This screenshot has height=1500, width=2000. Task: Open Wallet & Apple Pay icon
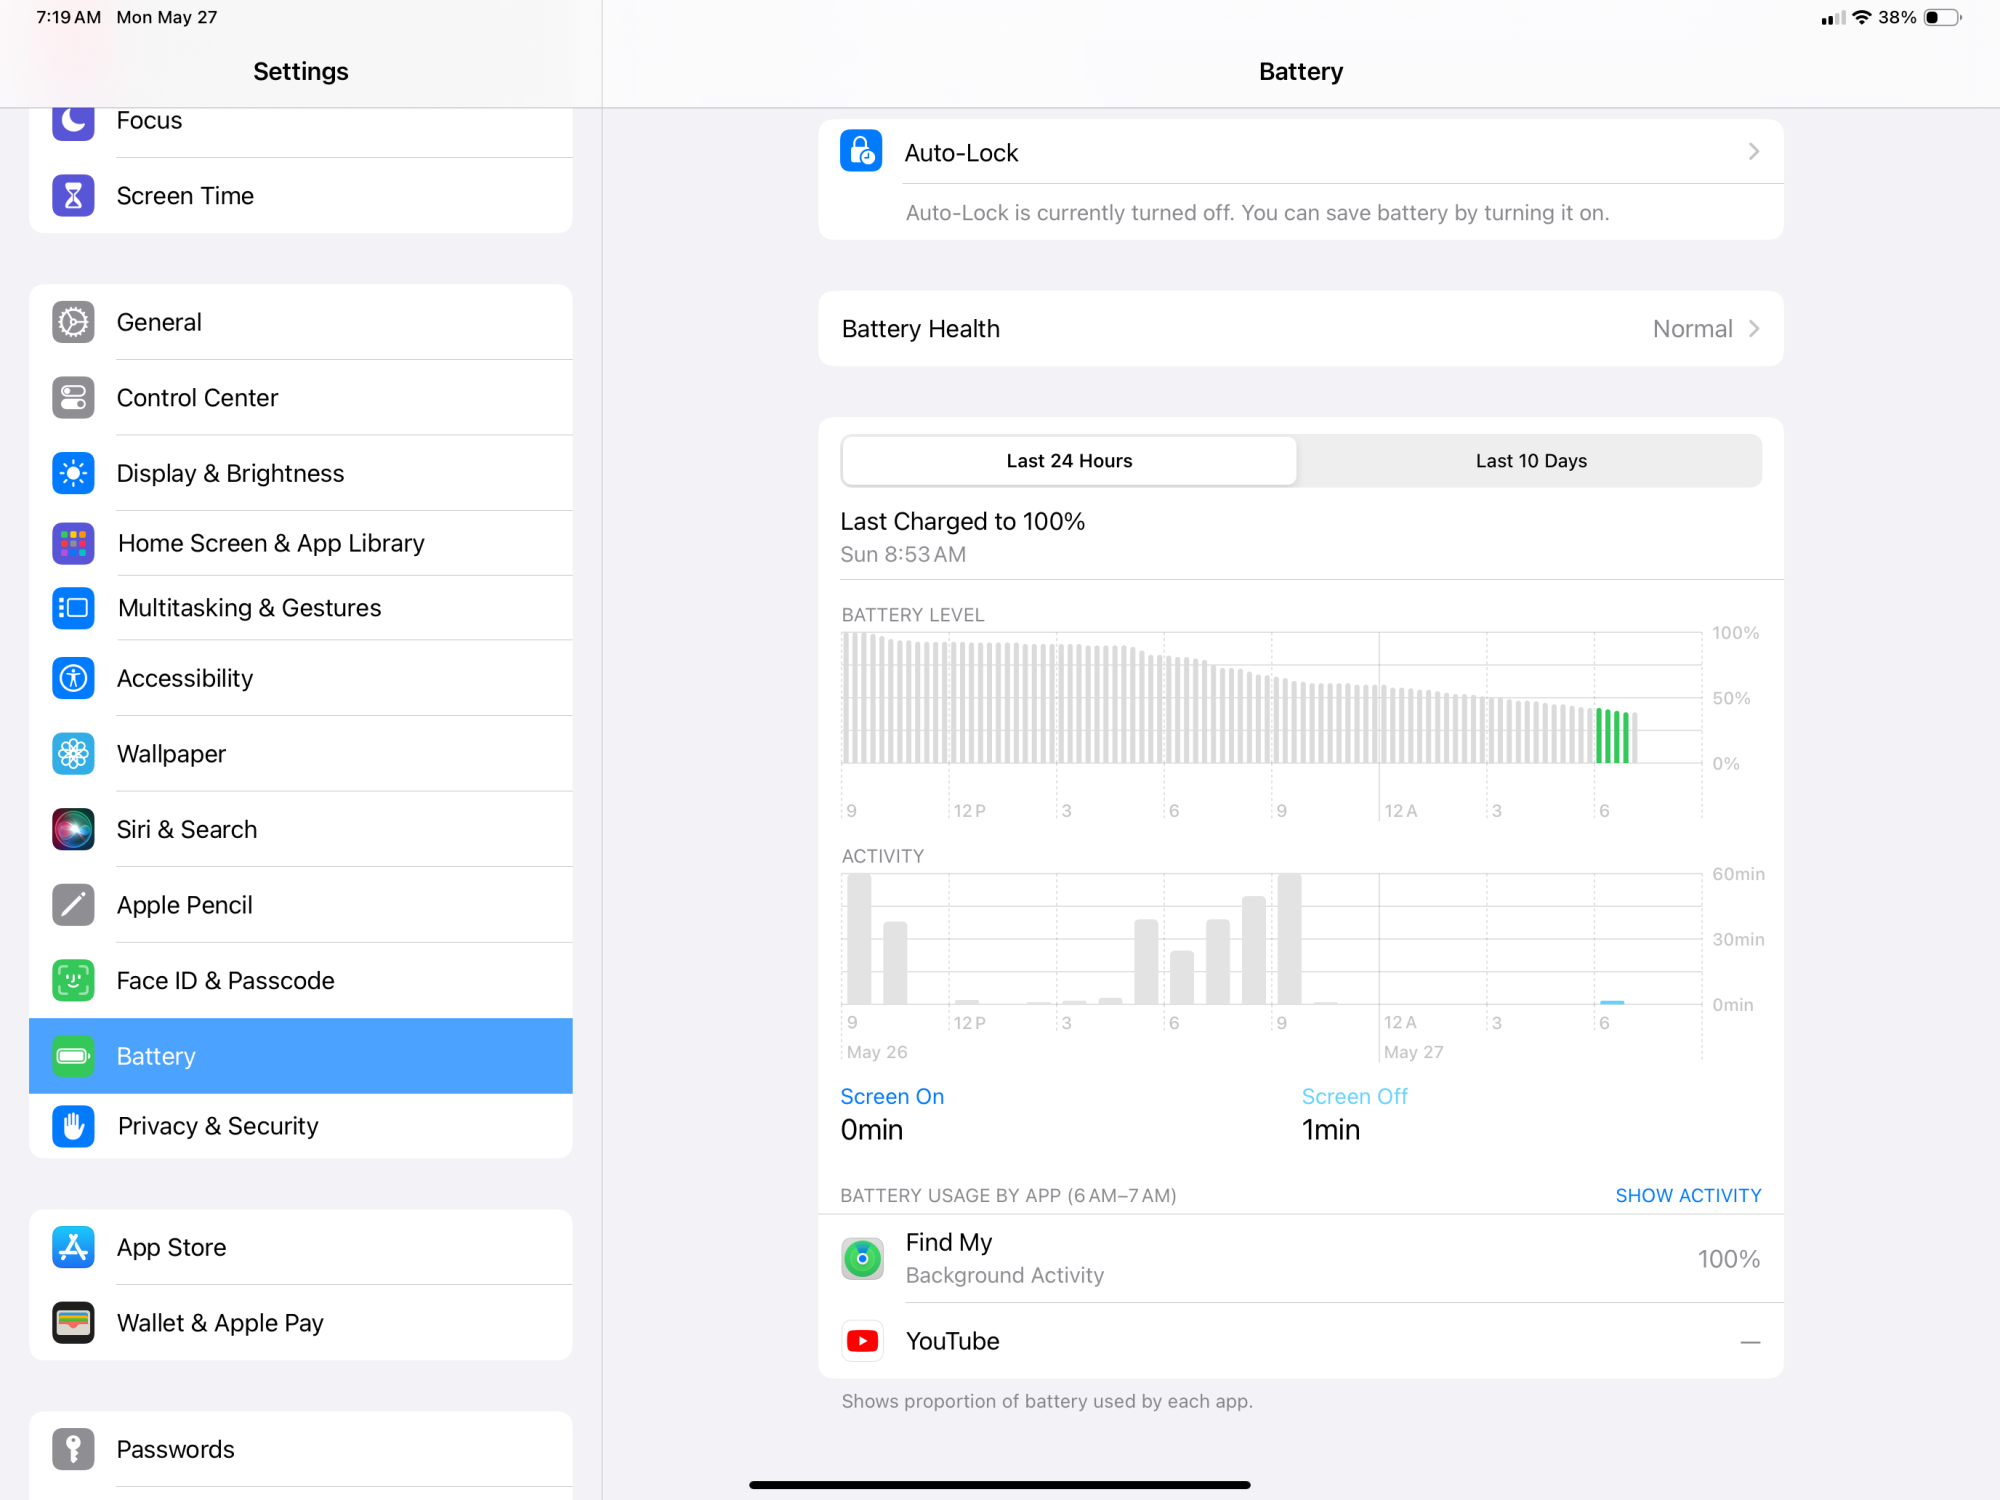pyautogui.click(x=73, y=1322)
